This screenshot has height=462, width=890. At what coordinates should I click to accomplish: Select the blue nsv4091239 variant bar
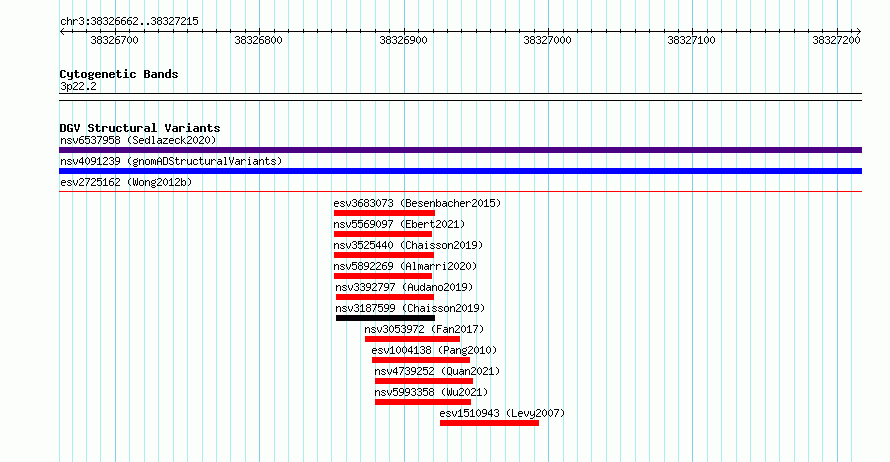pyautogui.click(x=460, y=171)
